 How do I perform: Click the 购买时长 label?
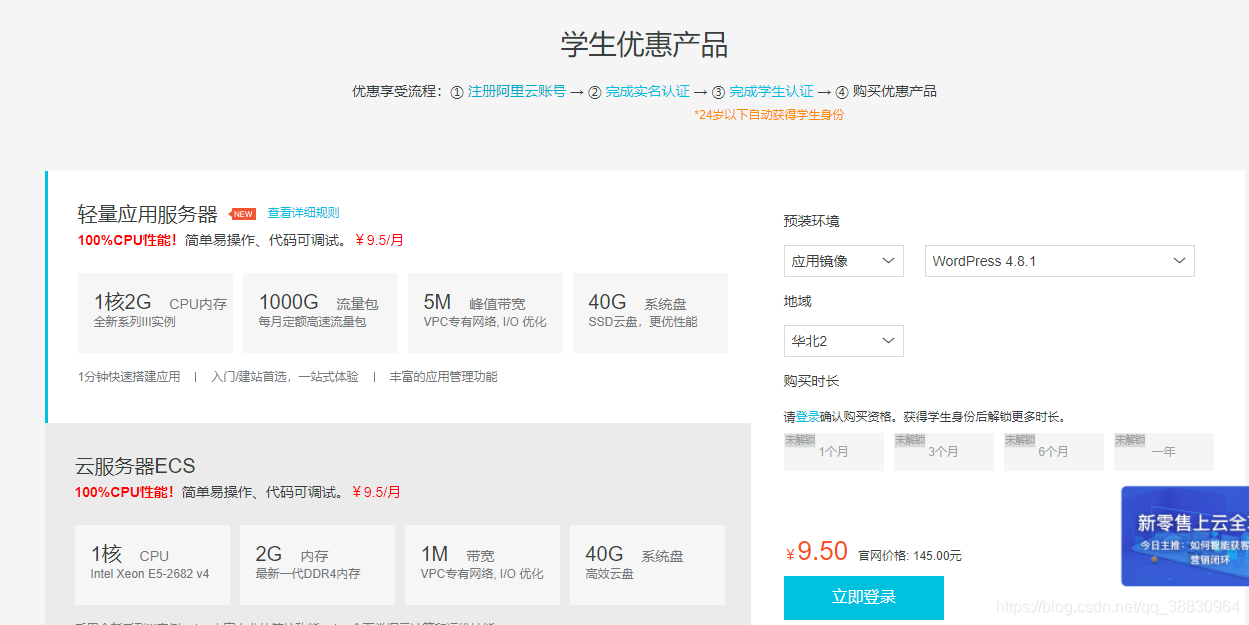812,381
